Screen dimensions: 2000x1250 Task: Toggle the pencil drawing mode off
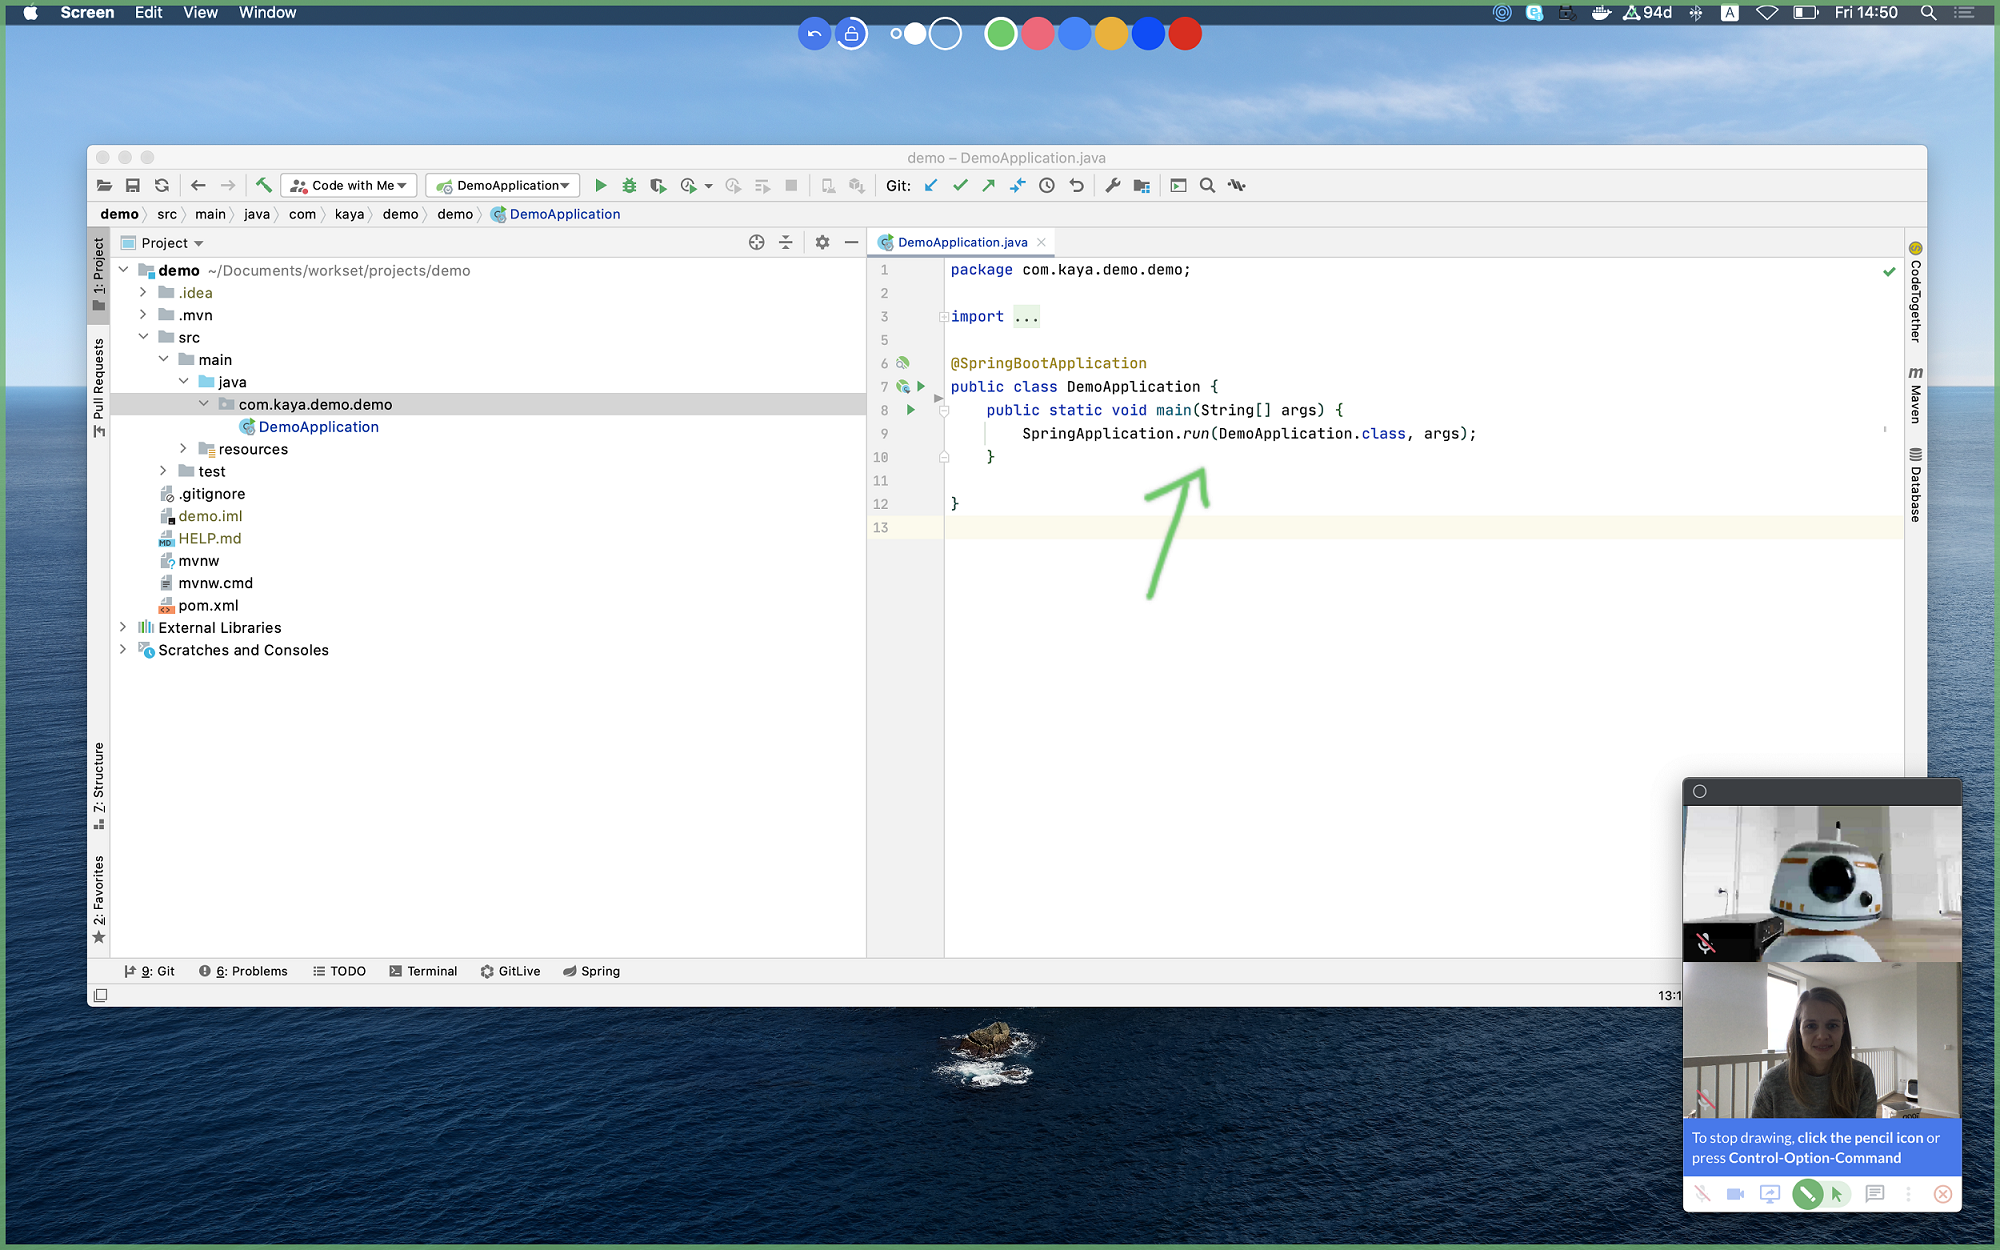[x=1806, y=1194]
